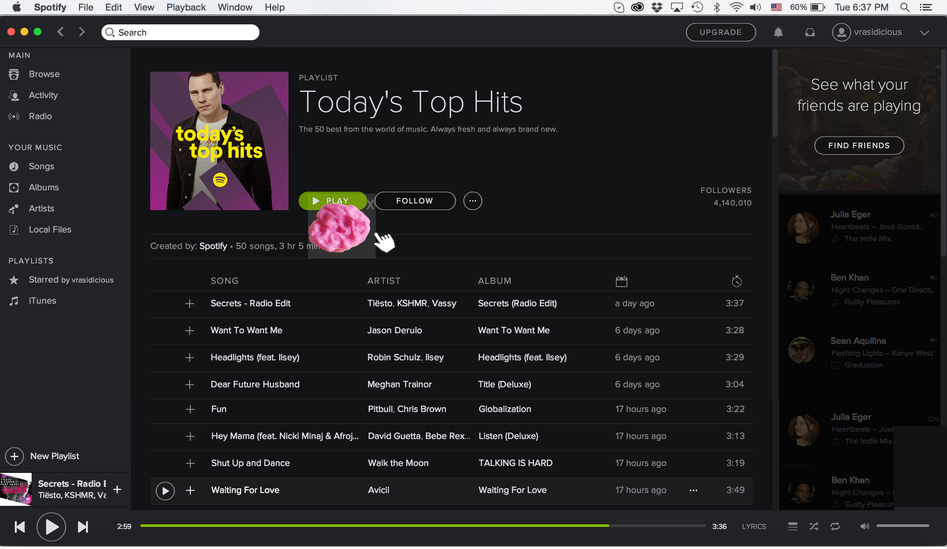947x549 pixels.
Task: Open the inbox tray icon
Action: click(810, 33)
